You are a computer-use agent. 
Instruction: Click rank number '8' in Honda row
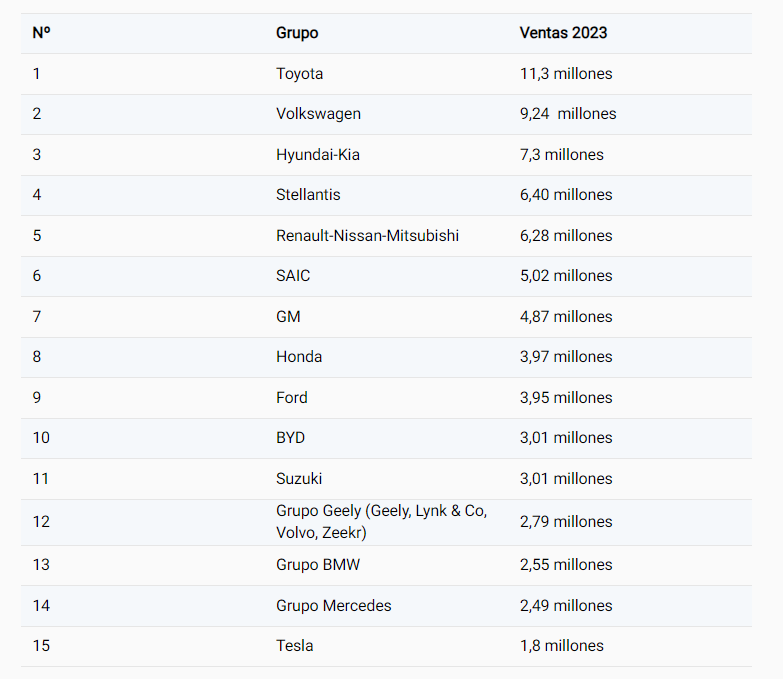tap(37, 356)
